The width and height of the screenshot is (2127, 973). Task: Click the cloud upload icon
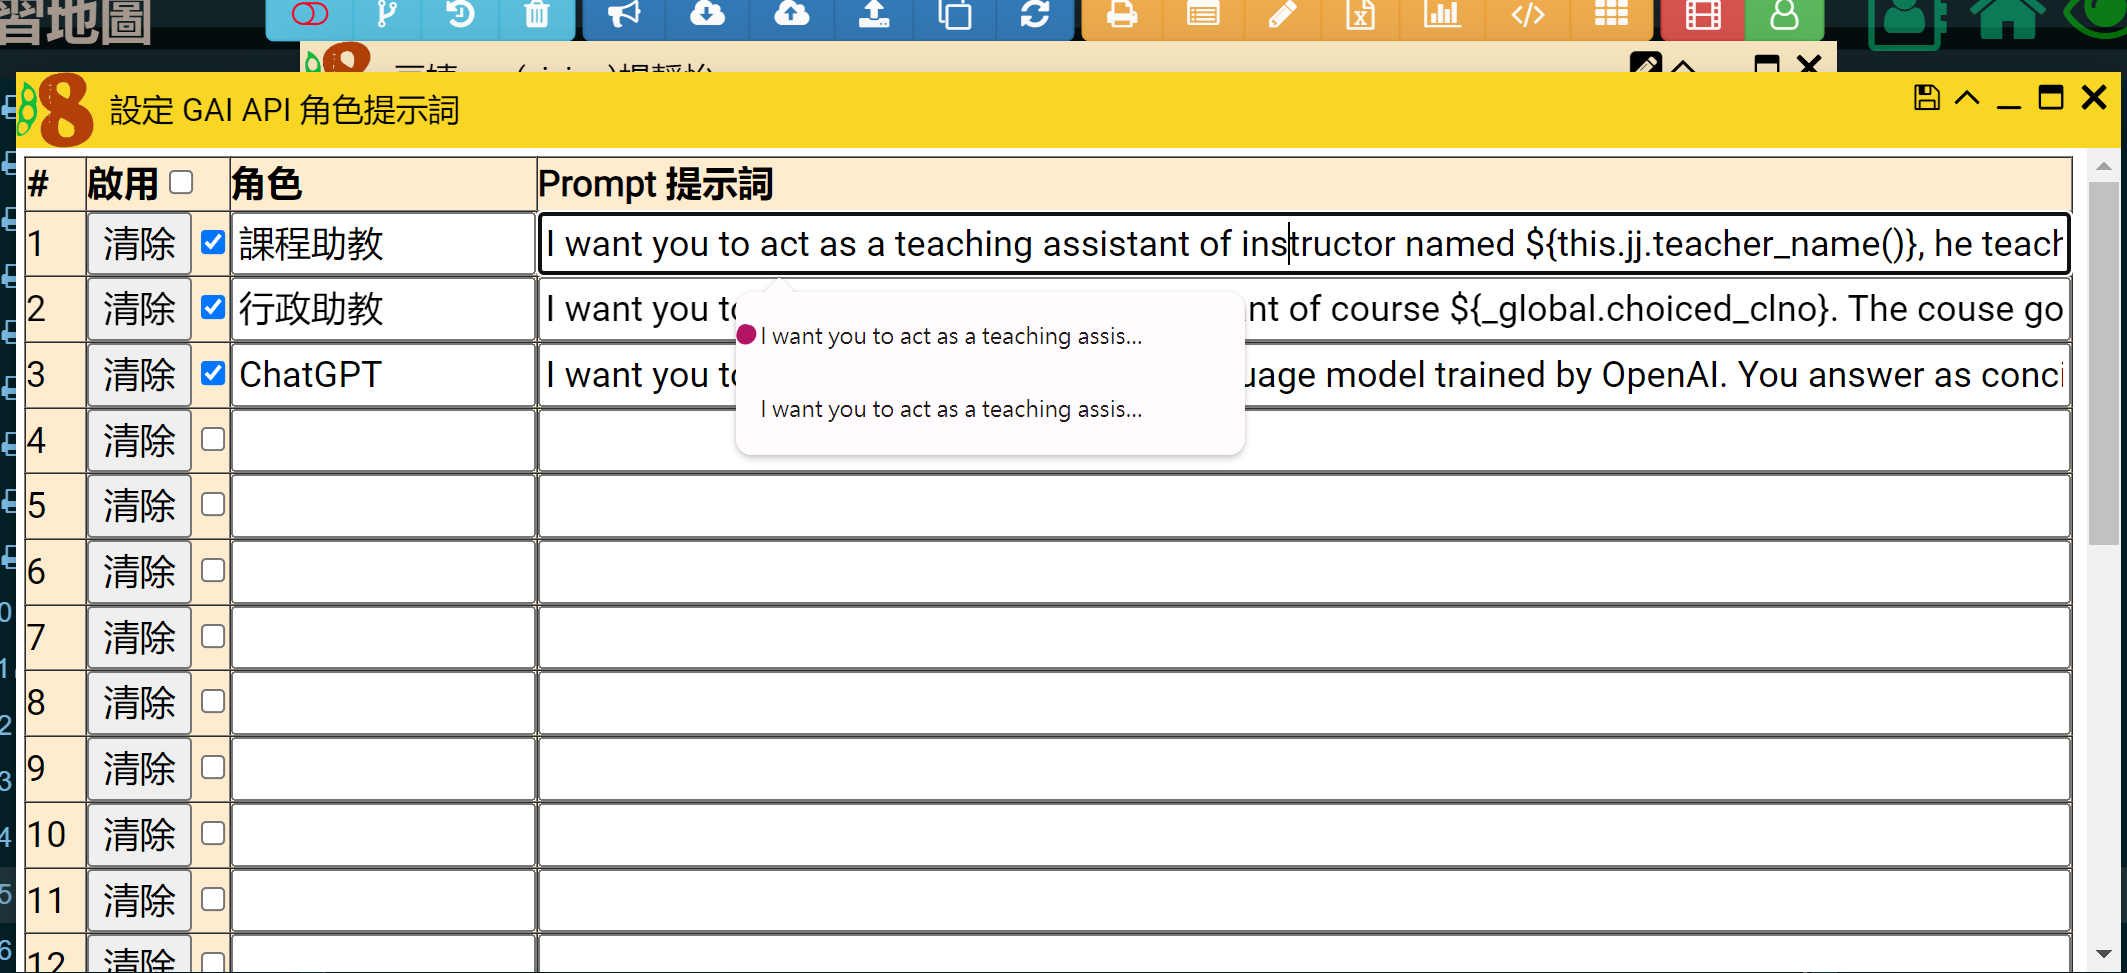click(x=791, y=14)
